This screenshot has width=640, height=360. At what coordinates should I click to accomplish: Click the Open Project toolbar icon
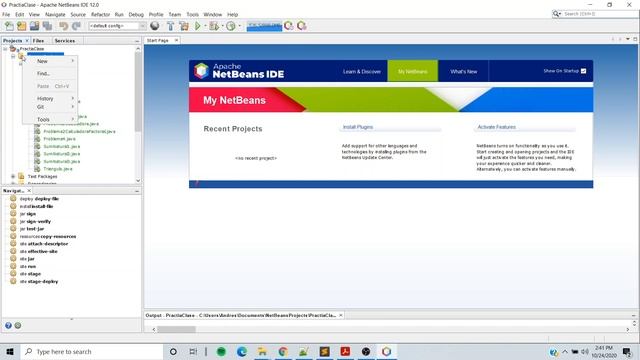click(x=34, y=26)
